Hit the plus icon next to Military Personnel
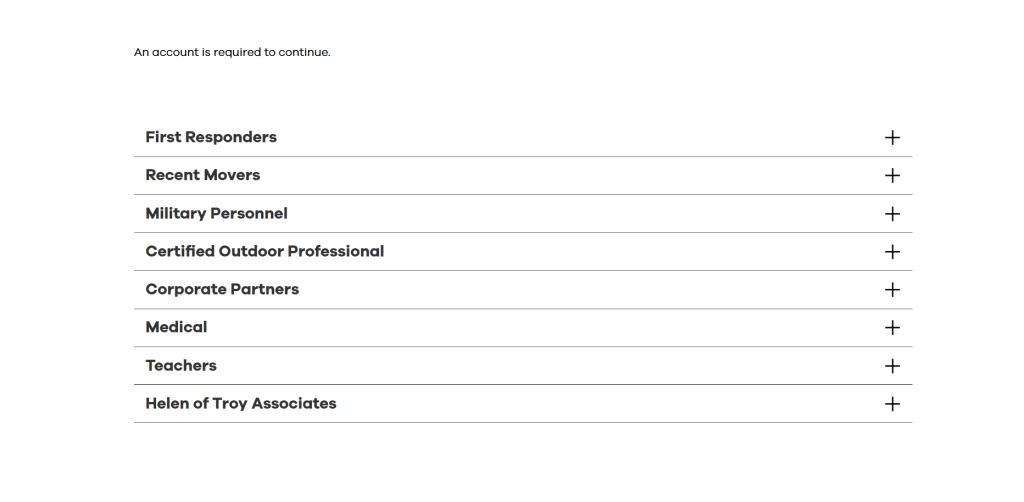Viewport: 1024px width, 502px height. (x=892, y=214)
